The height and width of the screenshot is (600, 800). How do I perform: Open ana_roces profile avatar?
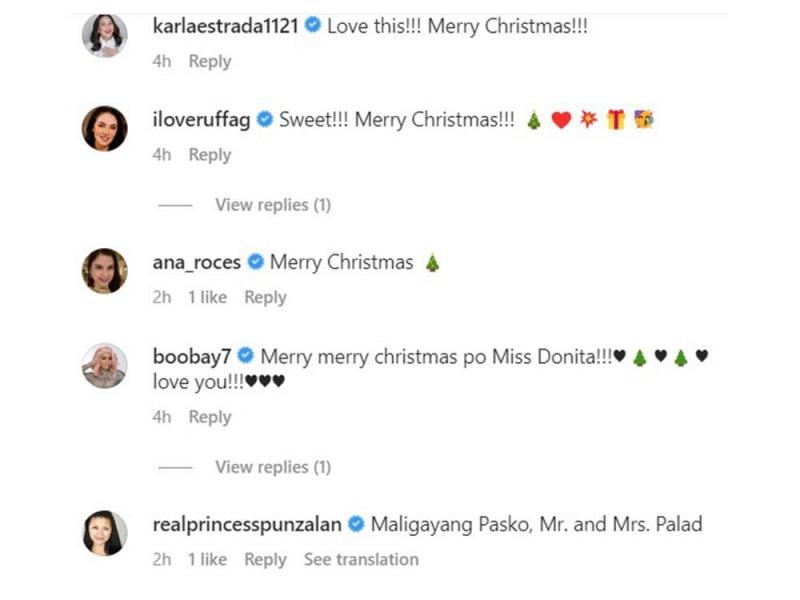tap(104, 271)
